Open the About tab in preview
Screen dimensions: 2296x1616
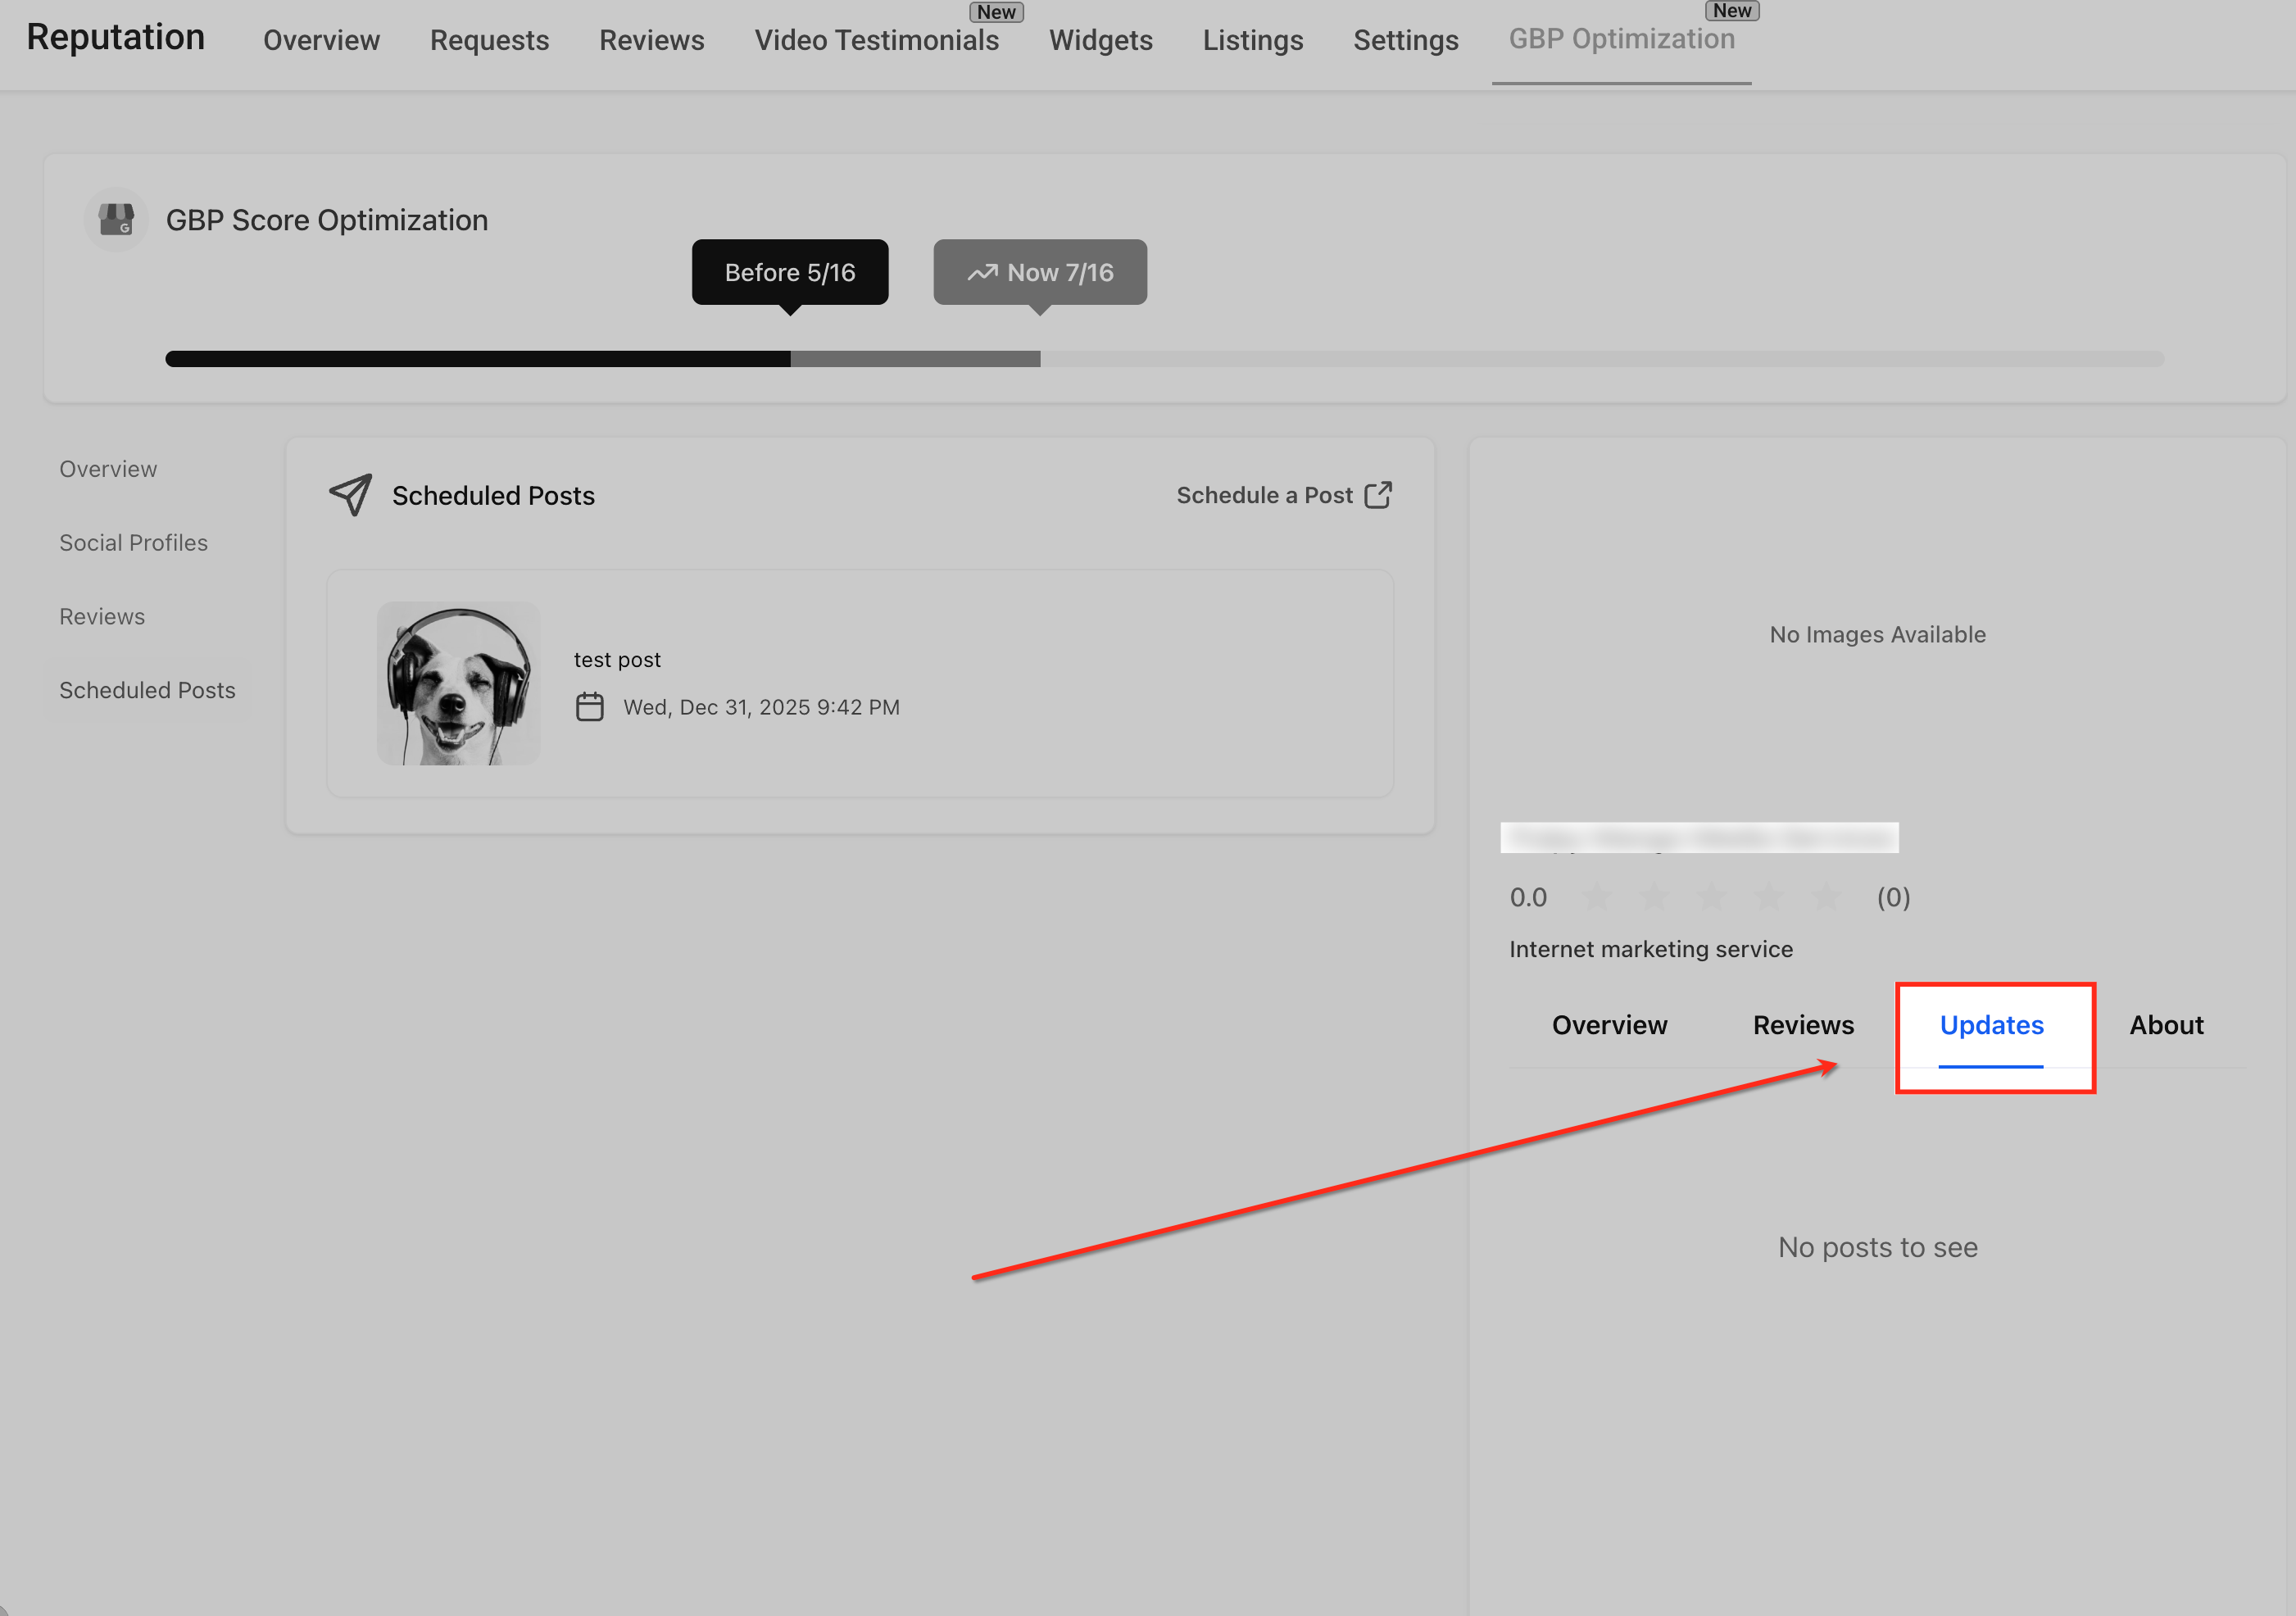click(x=2166, y=1025)
